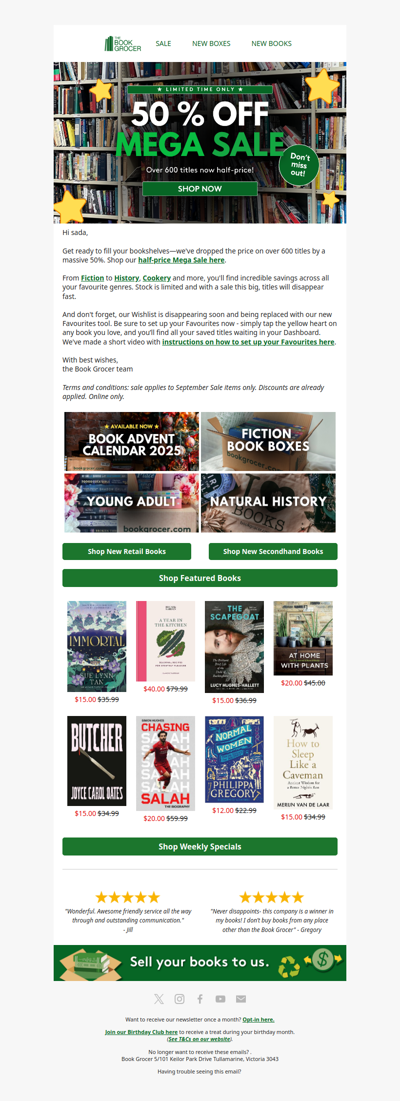This screenshot has width=400, height=1101.
Task: Click the Book Grocer logo
Action: tap(123, 44)
